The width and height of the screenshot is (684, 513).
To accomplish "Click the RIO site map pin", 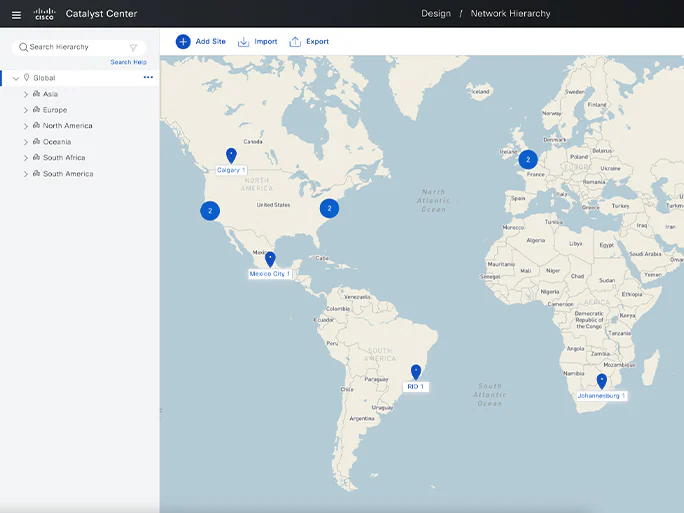I will pos(416,372).
